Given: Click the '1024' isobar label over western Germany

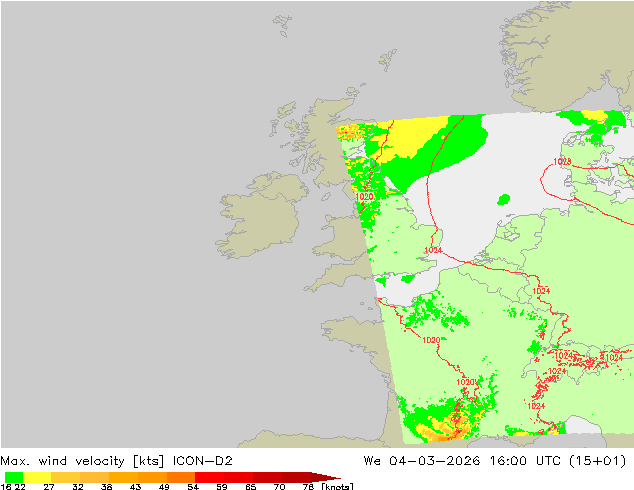Looking at the screenshot, I should click(541, 291).
